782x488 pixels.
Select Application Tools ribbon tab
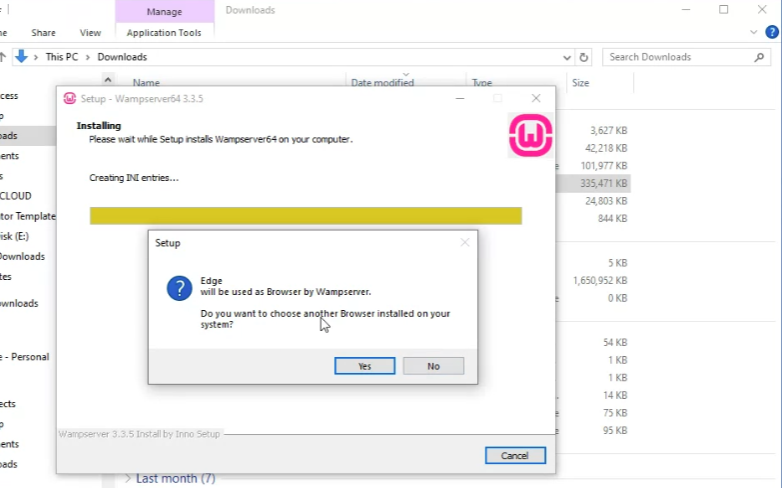[x=164, y=33]
